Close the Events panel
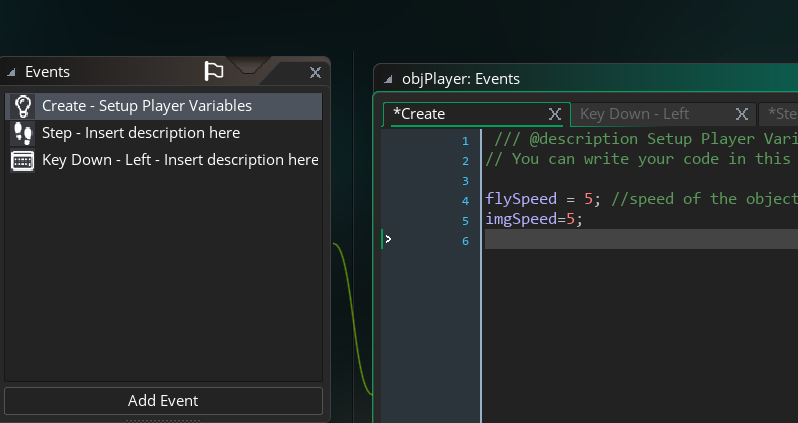This screenshot has width=798, height=423. [316, 73]
